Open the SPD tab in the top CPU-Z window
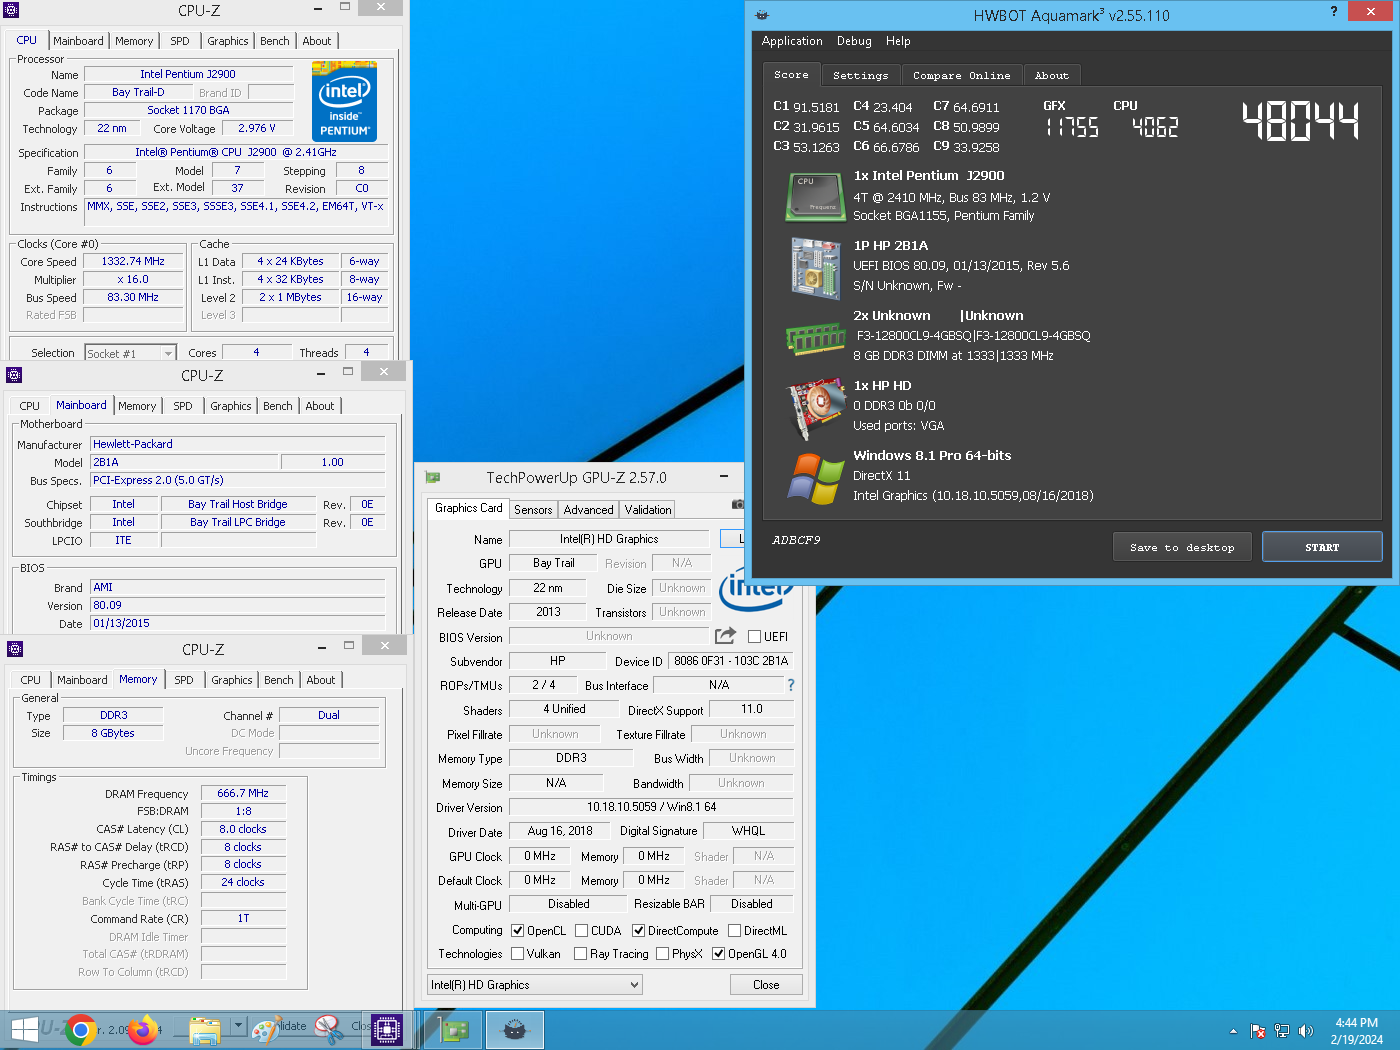Screen dimensions: 1400x1050 tap(180, 41)
